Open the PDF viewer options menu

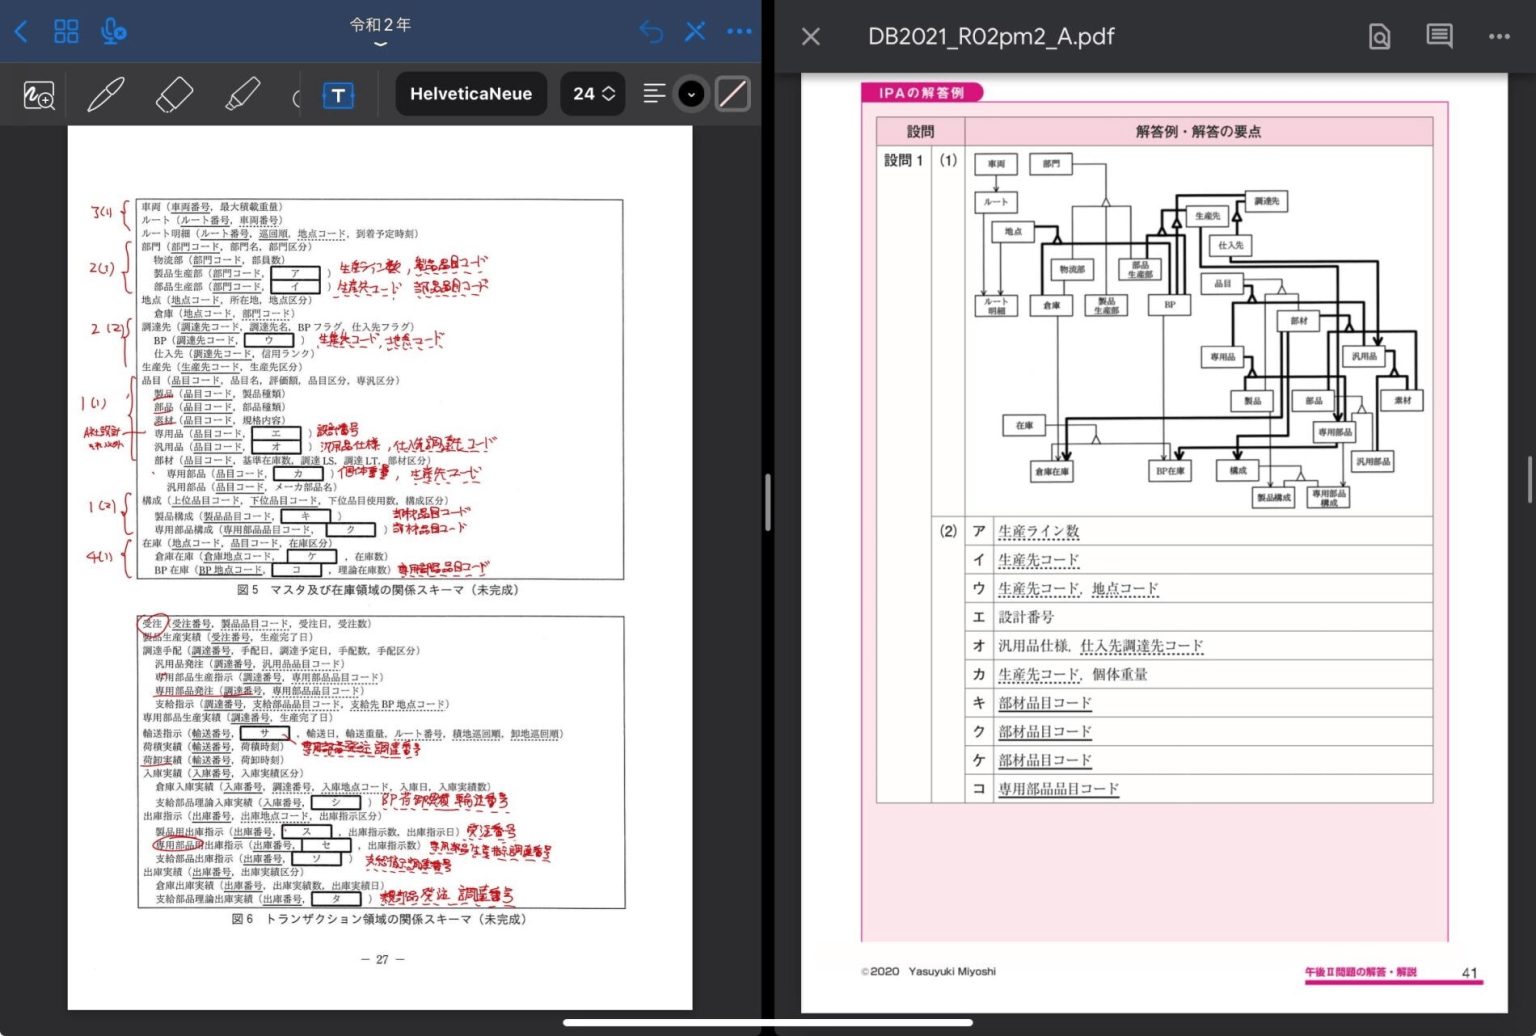pyautogui.click(x=1499, y=36)
